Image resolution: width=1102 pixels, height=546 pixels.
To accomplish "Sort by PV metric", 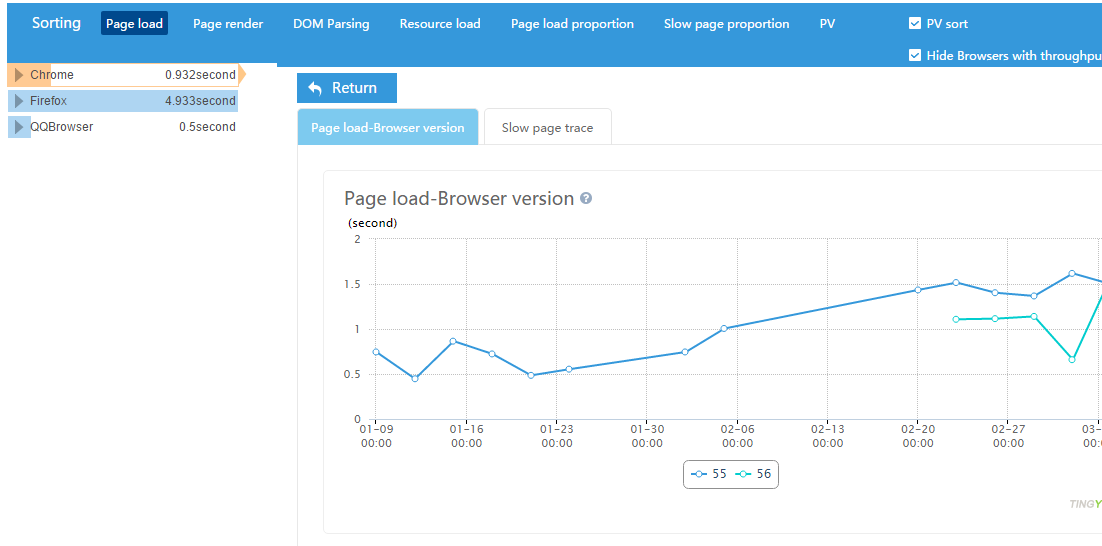I will 827,24.
